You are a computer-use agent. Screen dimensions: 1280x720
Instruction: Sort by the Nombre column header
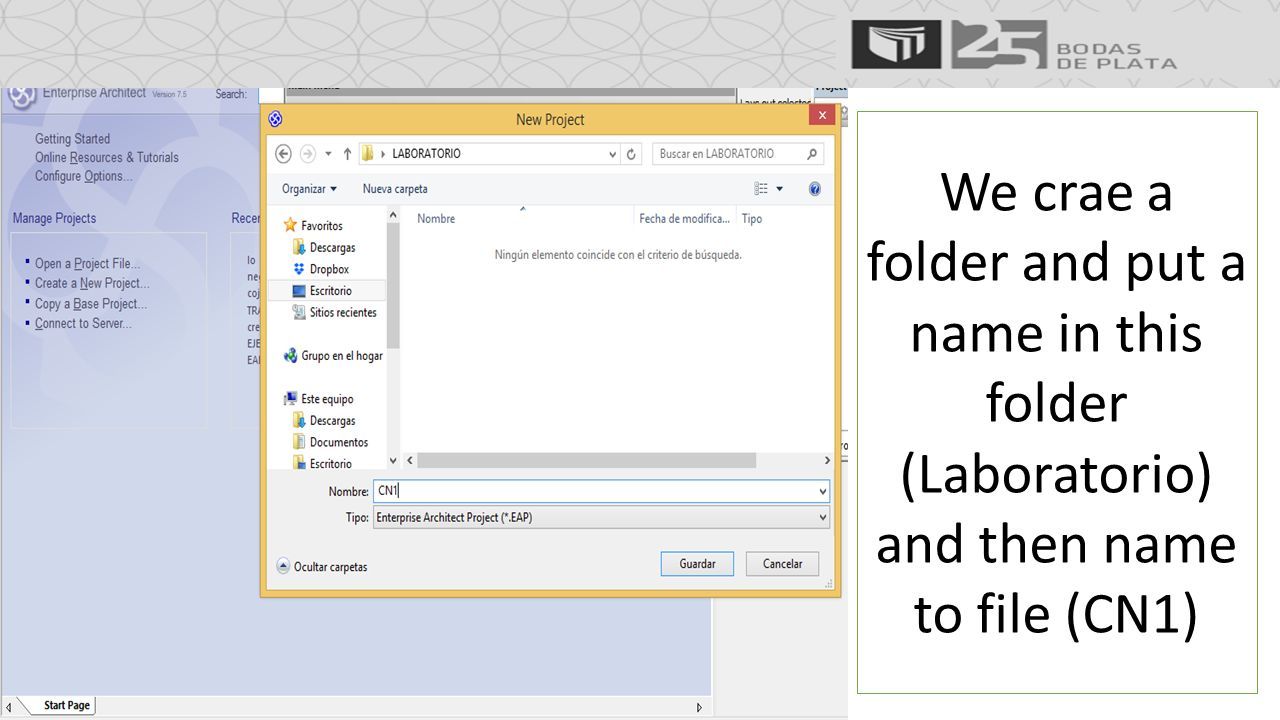[x=436, y=219]
